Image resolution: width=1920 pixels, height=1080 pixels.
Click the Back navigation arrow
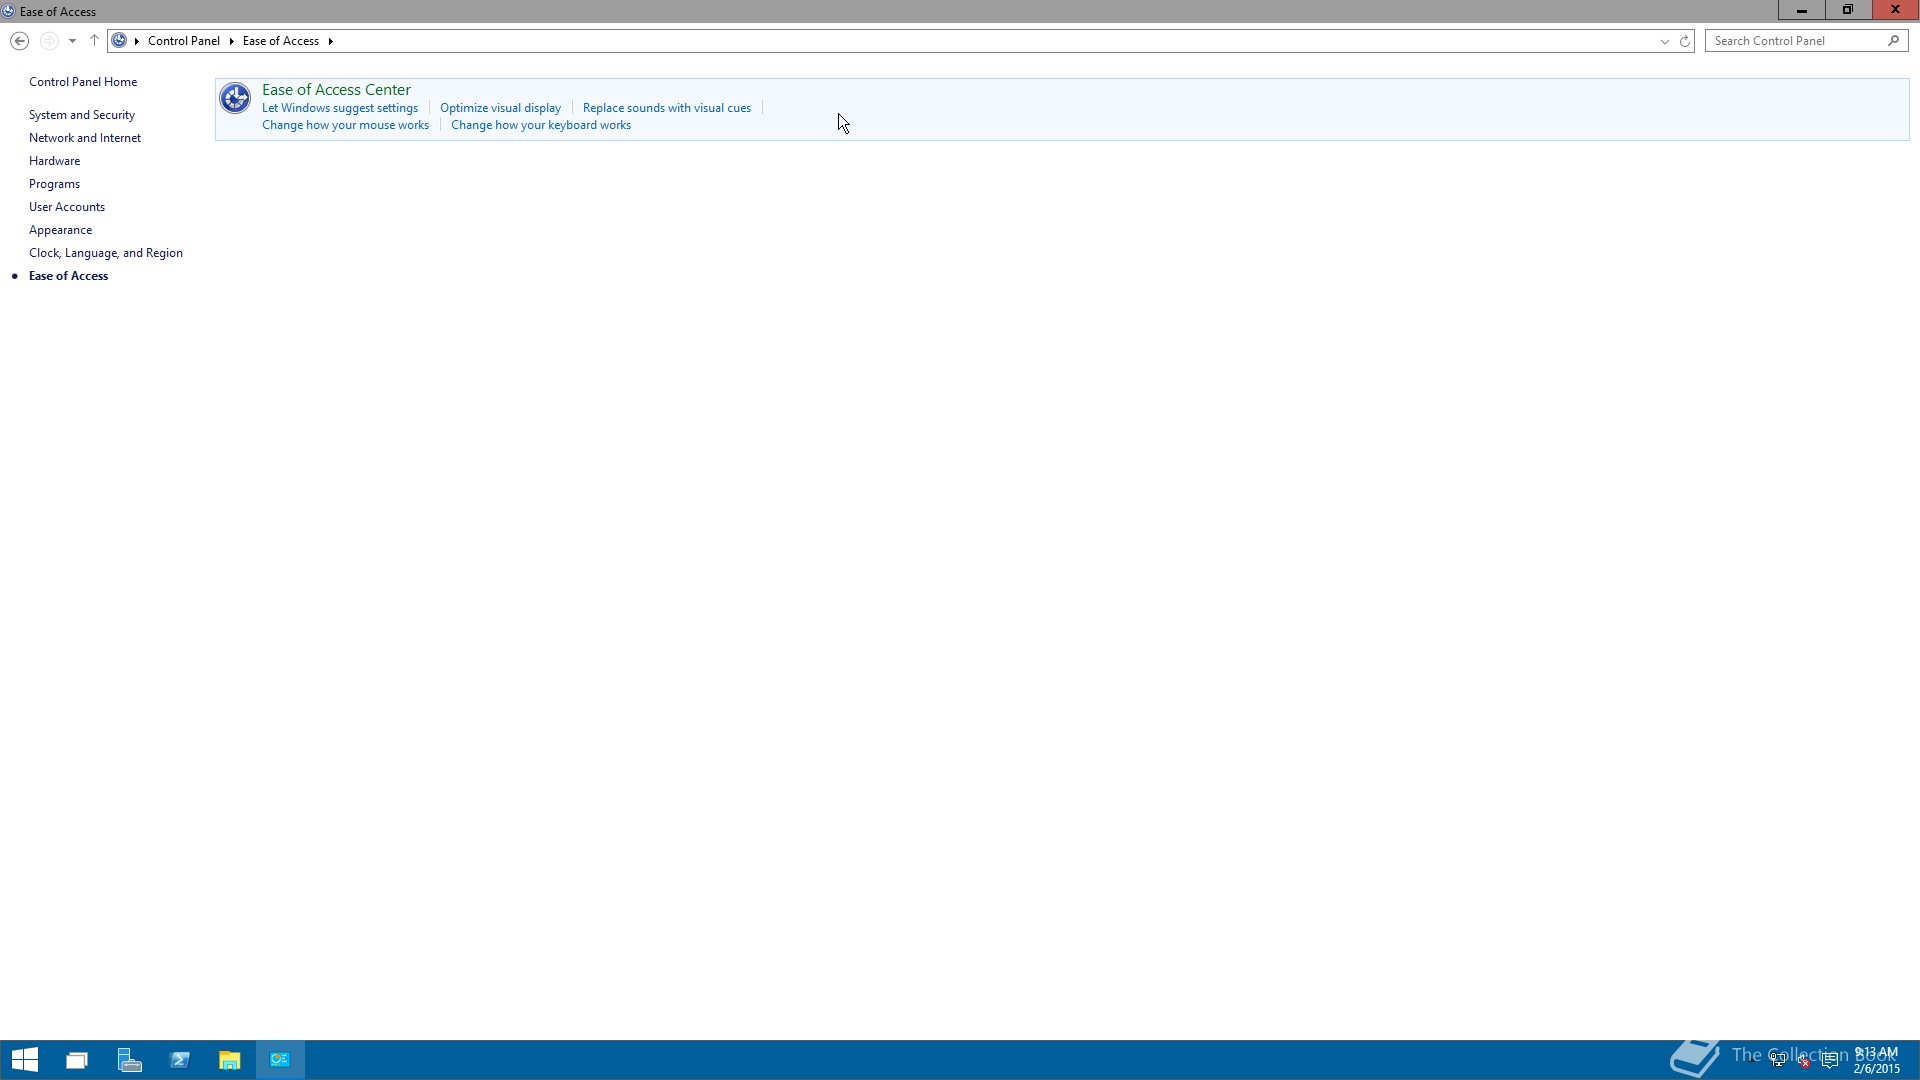click(x=19, y=41)
